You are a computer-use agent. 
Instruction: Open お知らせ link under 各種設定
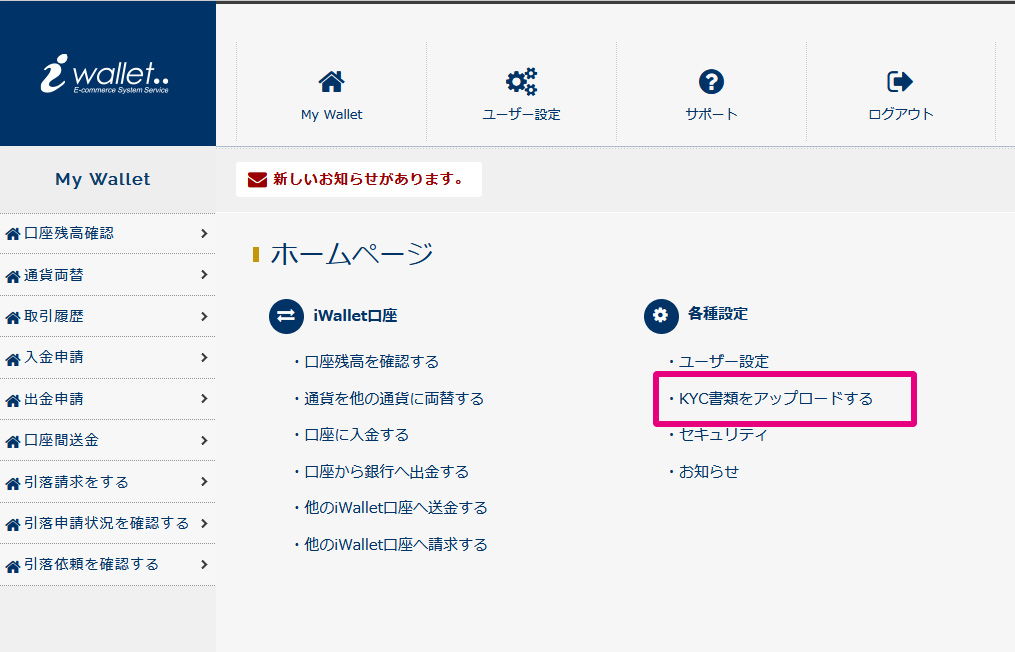(709, 471)
